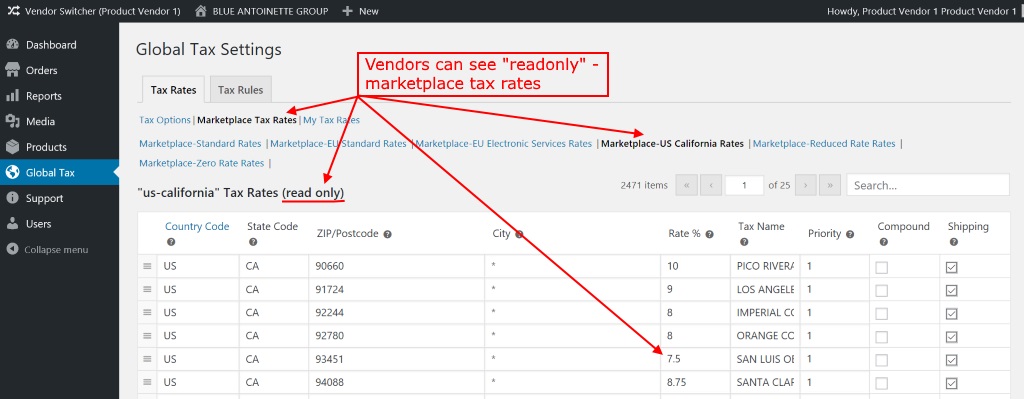Grab the row handle for ZIP 93451

[147, 359]
